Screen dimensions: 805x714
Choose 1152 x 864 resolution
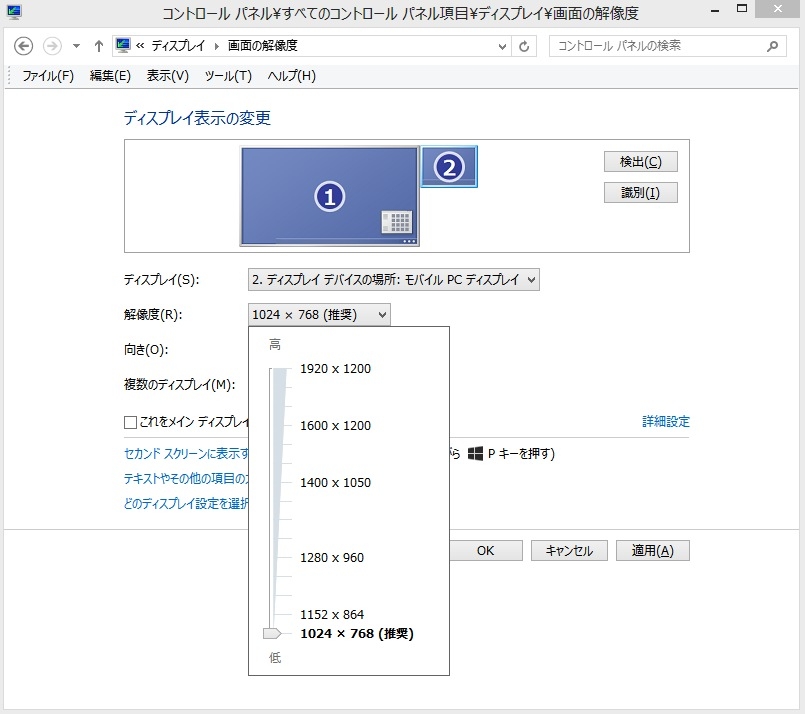click(332, 614)
